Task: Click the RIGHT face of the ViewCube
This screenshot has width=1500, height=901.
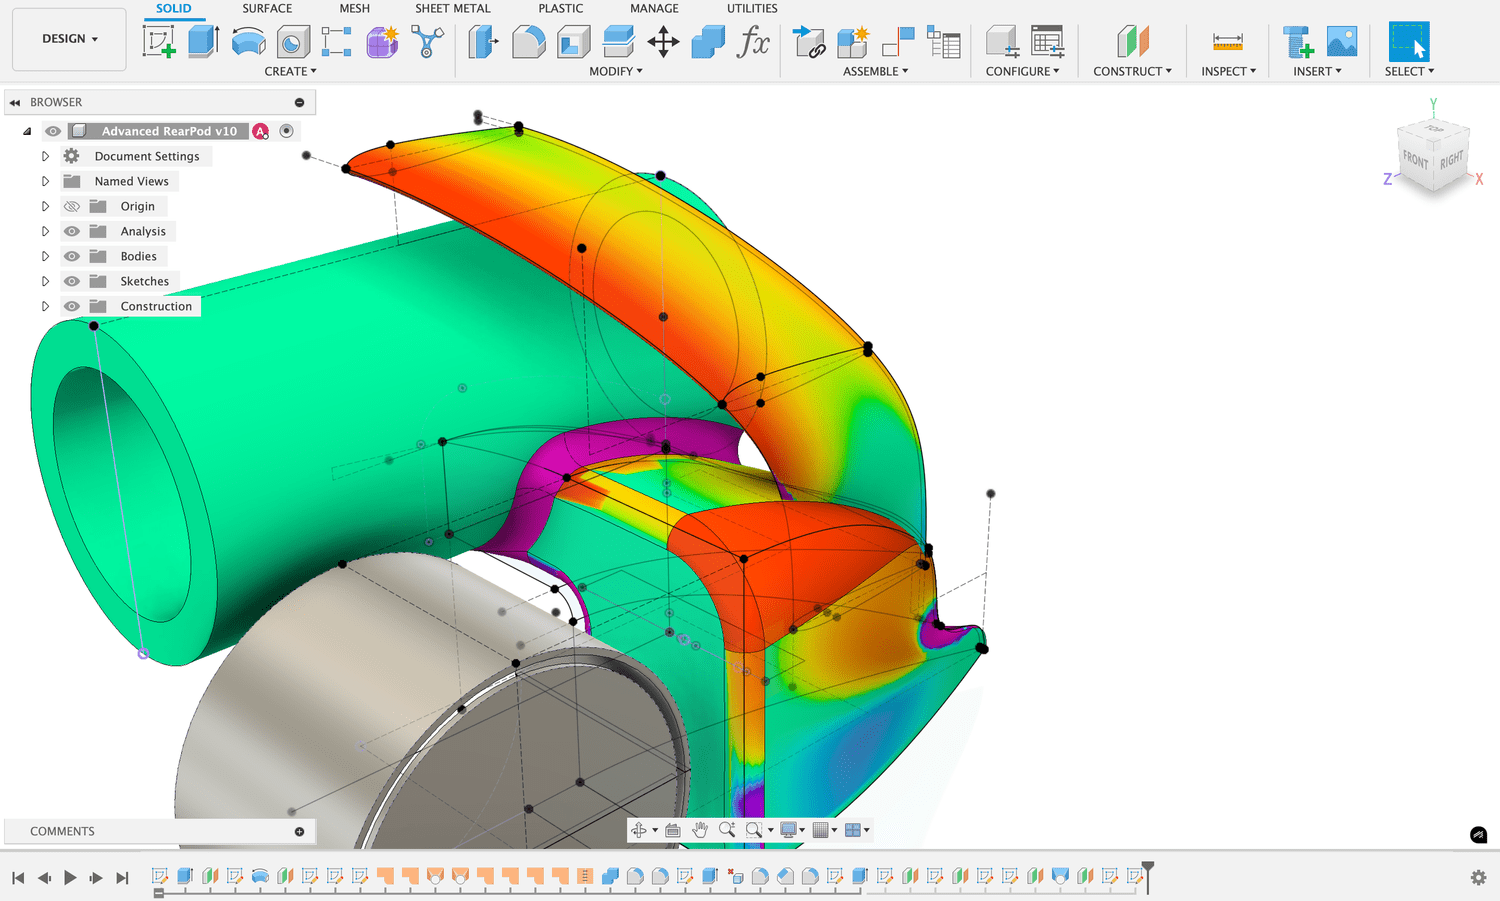Action: tap(1452, 159)
